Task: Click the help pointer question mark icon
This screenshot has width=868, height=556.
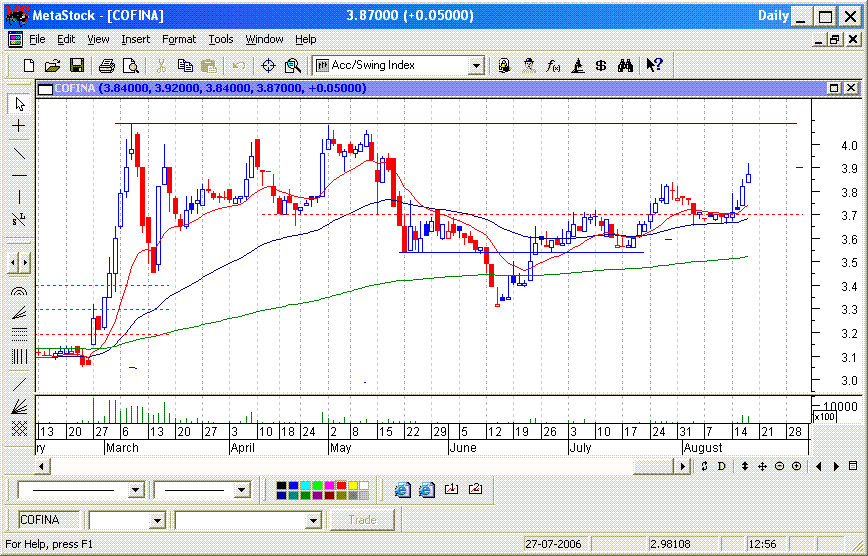Action: click(x=654, y=66)
